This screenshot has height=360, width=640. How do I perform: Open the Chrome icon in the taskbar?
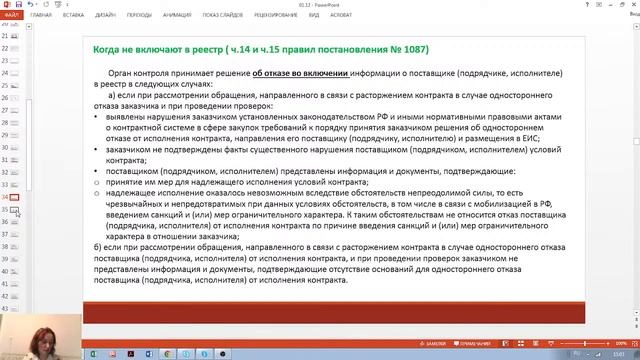tap(167, 354)
